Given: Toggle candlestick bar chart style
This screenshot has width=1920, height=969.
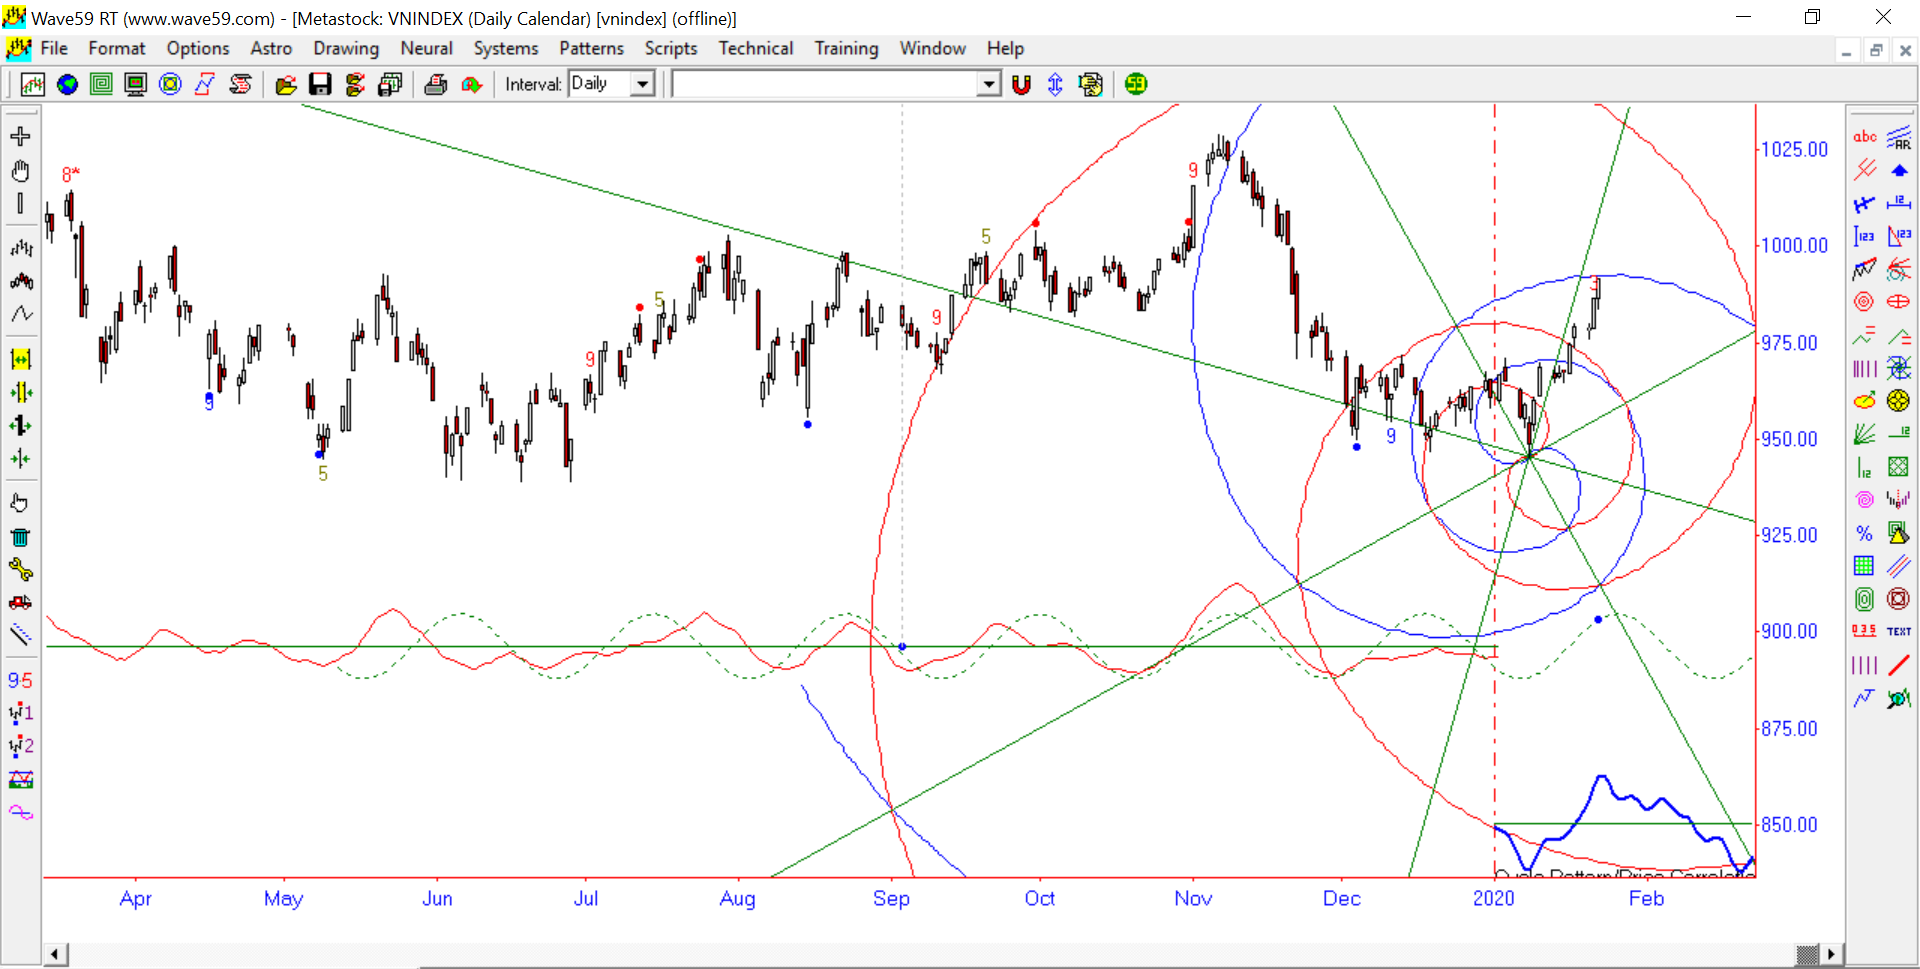Looking at the screenshot, I should pyautogui.click(x=20, y=281).
